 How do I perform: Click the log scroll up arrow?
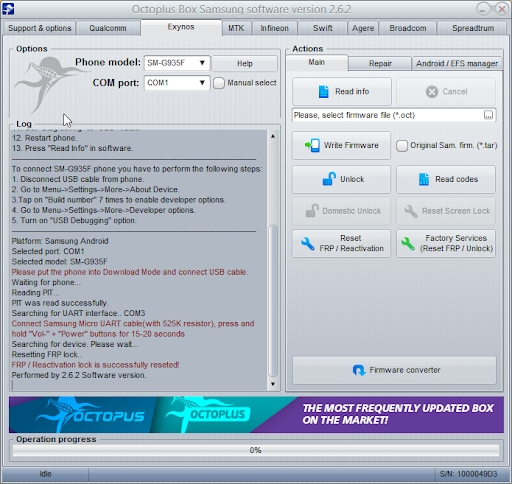coord(273,136)
